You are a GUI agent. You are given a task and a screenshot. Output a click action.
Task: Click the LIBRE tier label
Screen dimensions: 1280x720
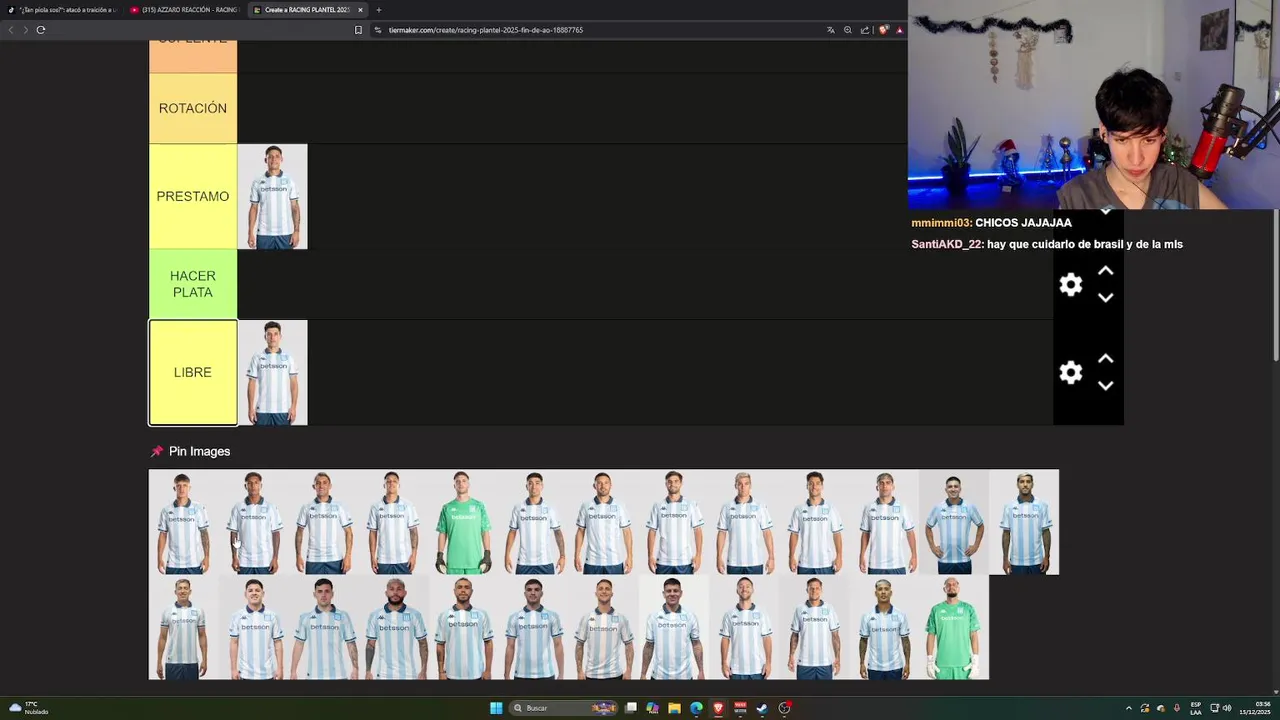(x=193, y=372)
